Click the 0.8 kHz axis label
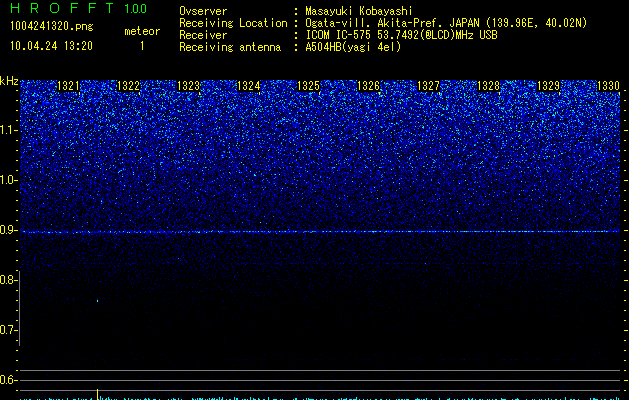This screenshot has height=400, width=629. (8, 280)
